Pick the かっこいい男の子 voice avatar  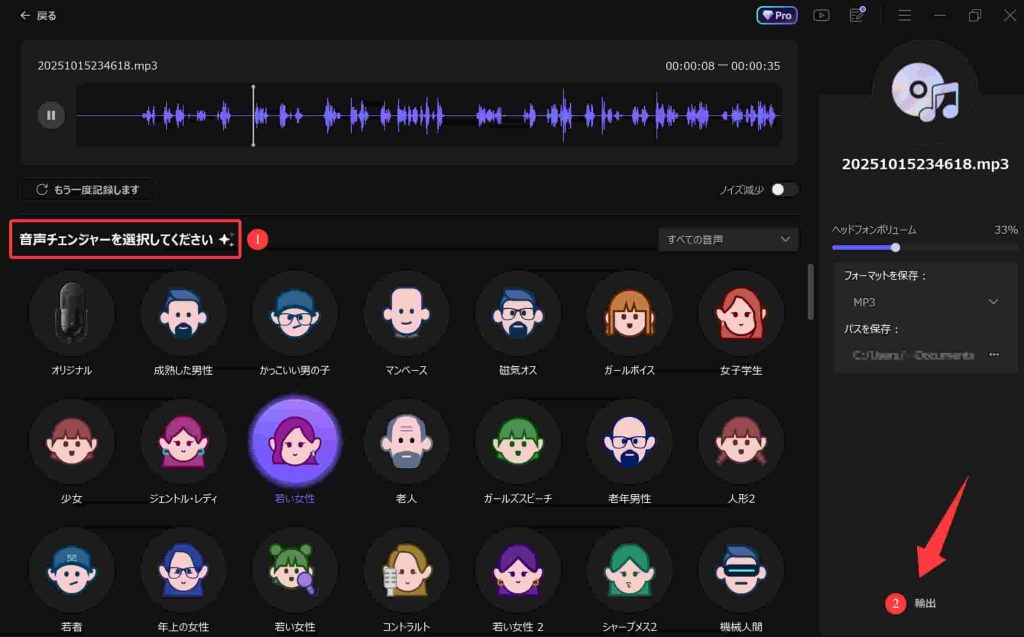294,313
